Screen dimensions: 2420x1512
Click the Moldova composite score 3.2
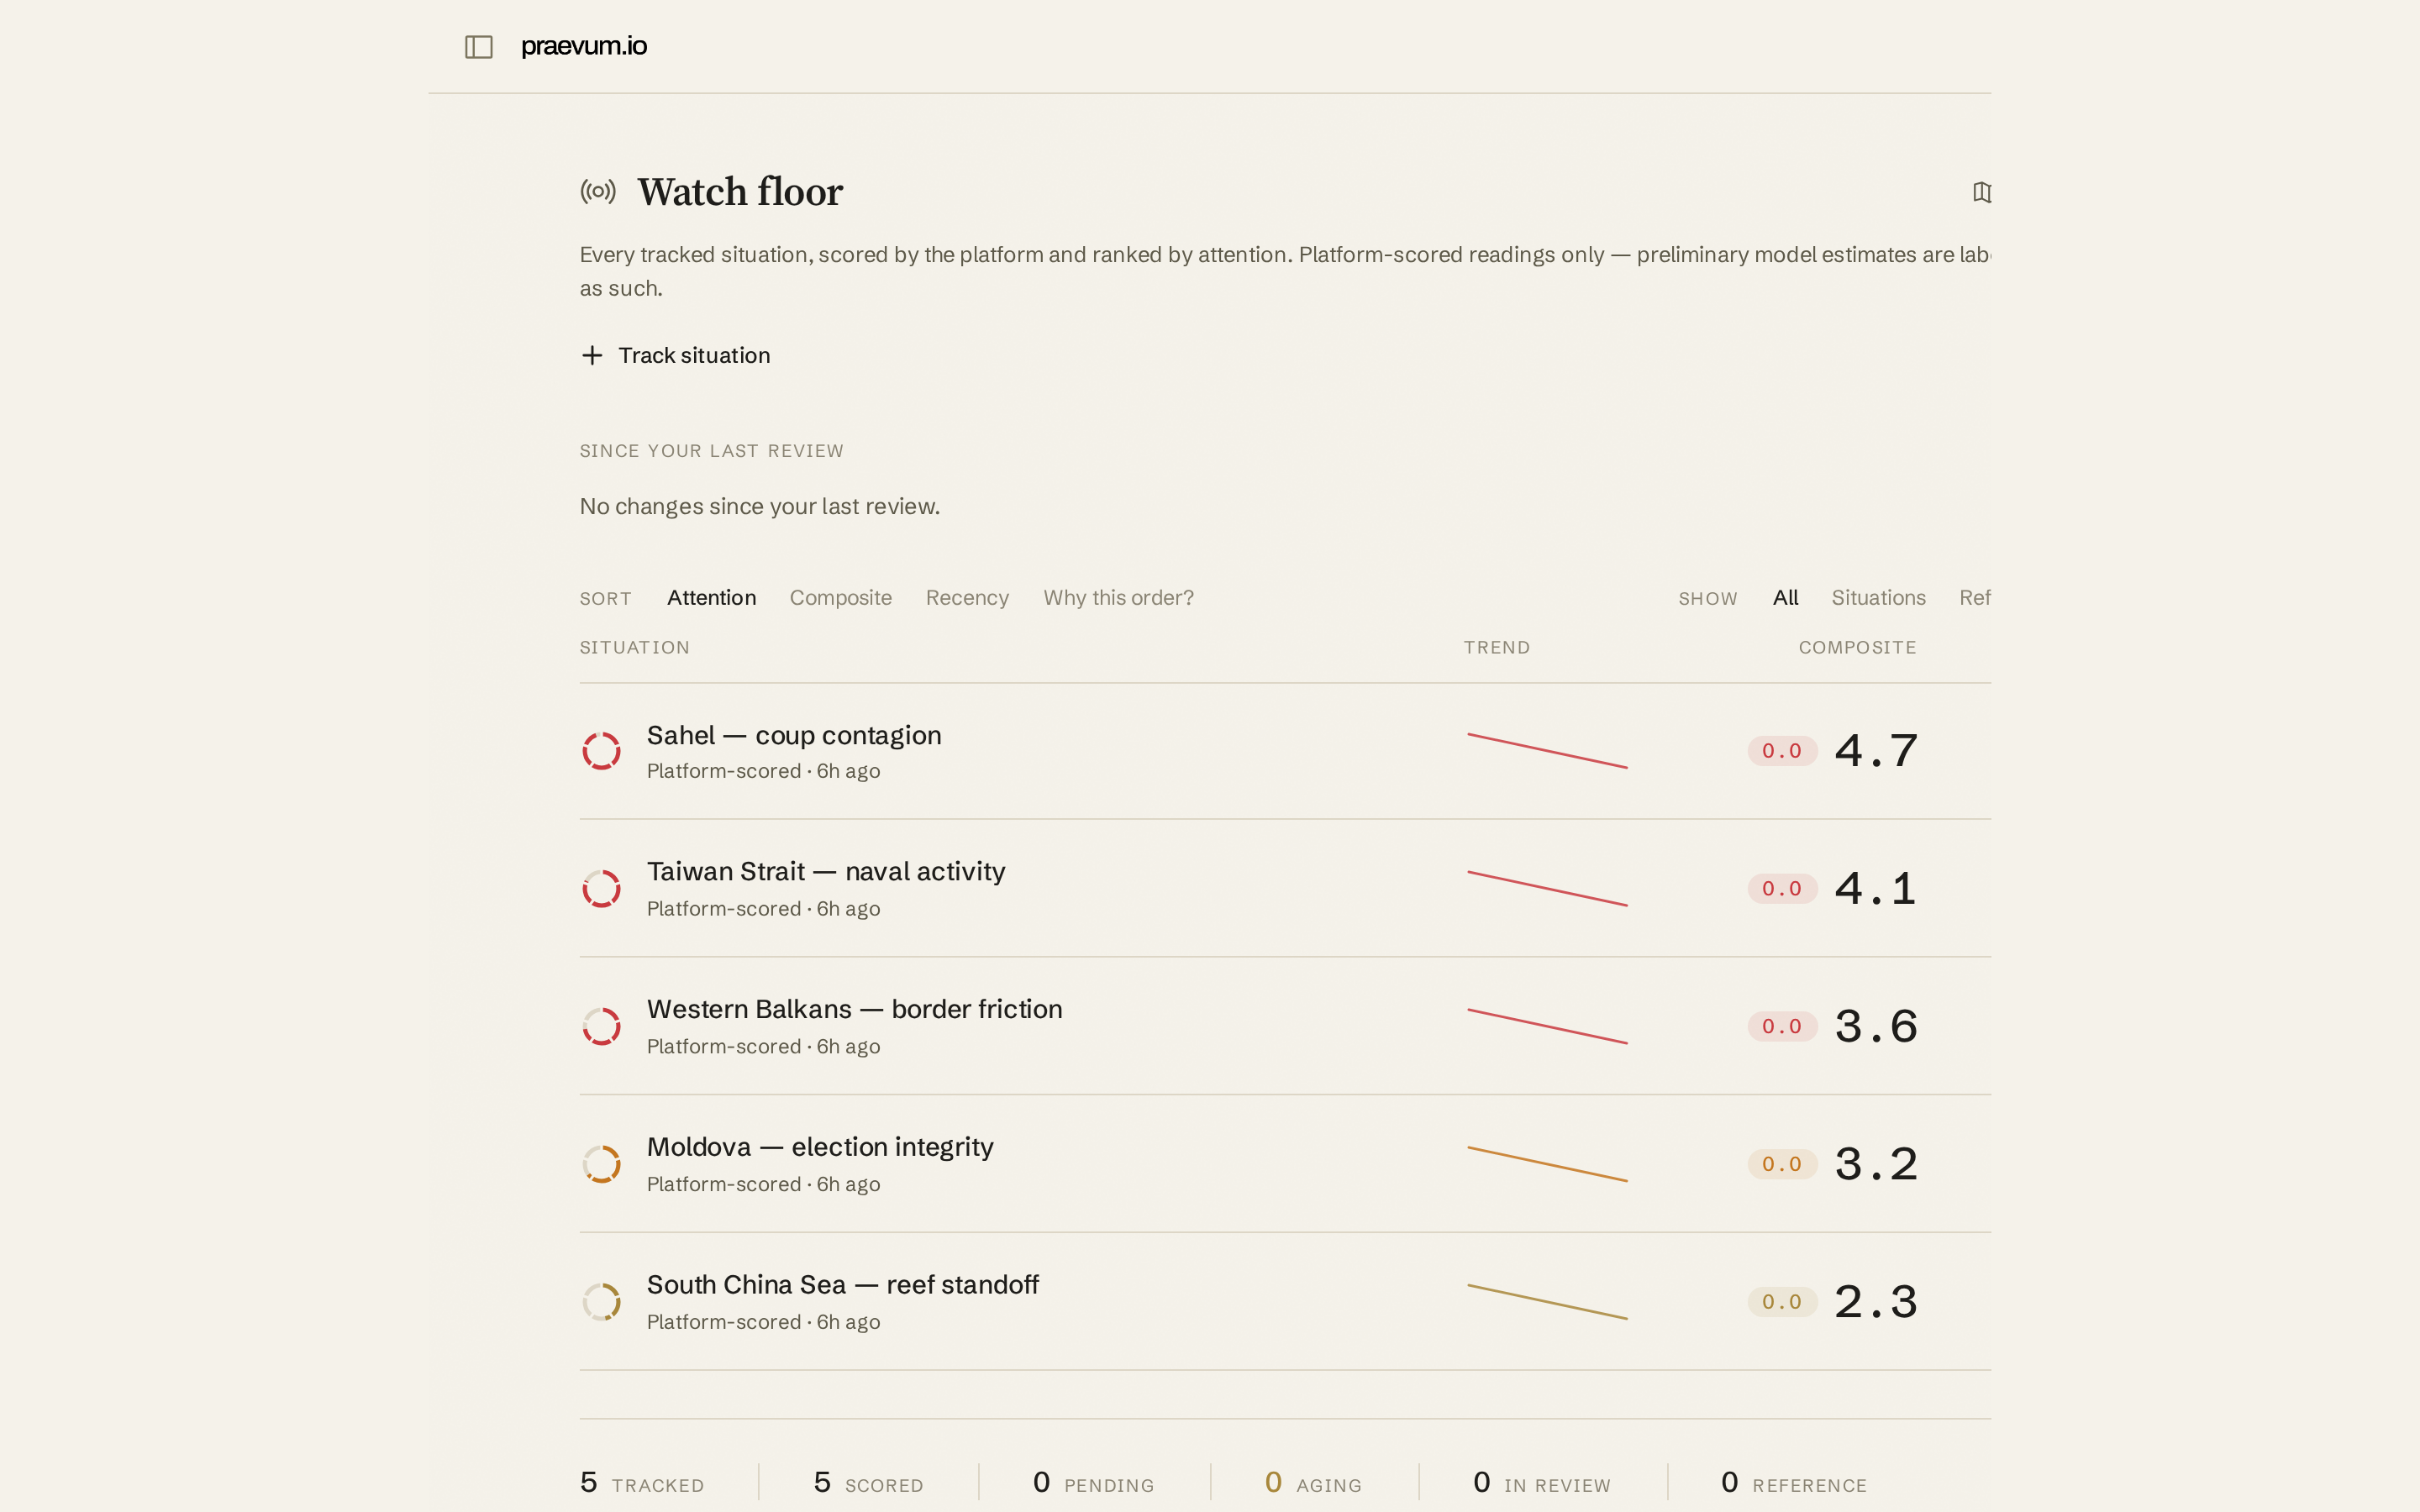[x=1876, y=1164]
